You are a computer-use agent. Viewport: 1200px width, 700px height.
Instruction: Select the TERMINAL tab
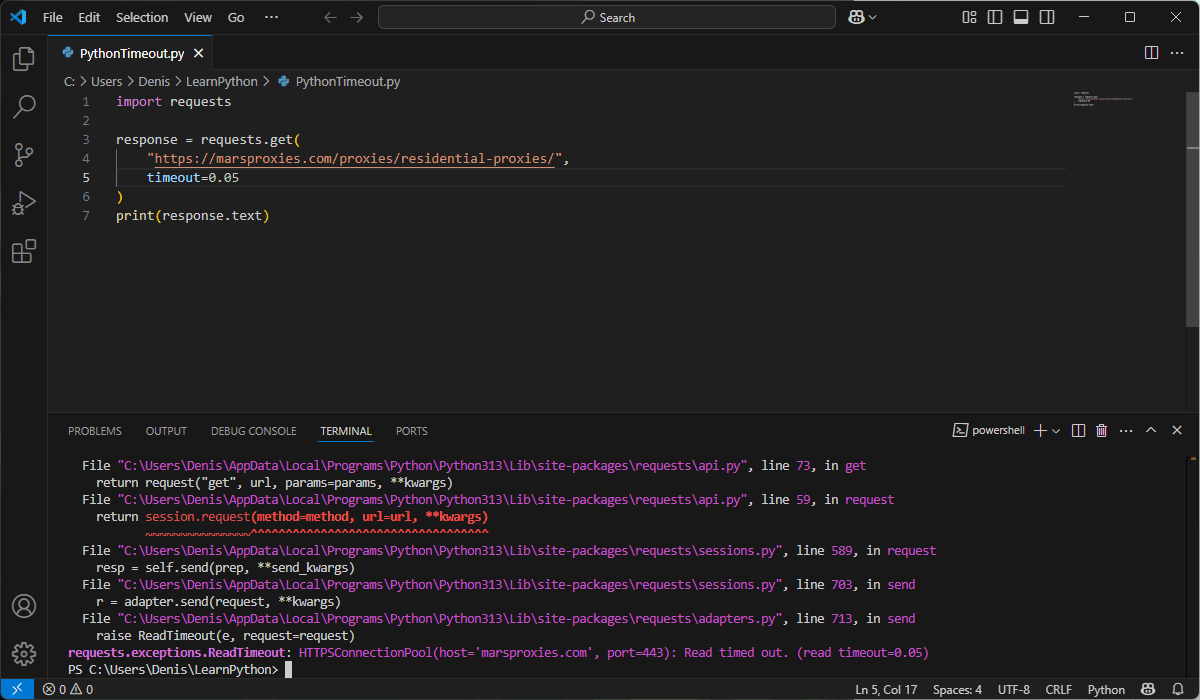pyautogui.click(x=346, y=431)
